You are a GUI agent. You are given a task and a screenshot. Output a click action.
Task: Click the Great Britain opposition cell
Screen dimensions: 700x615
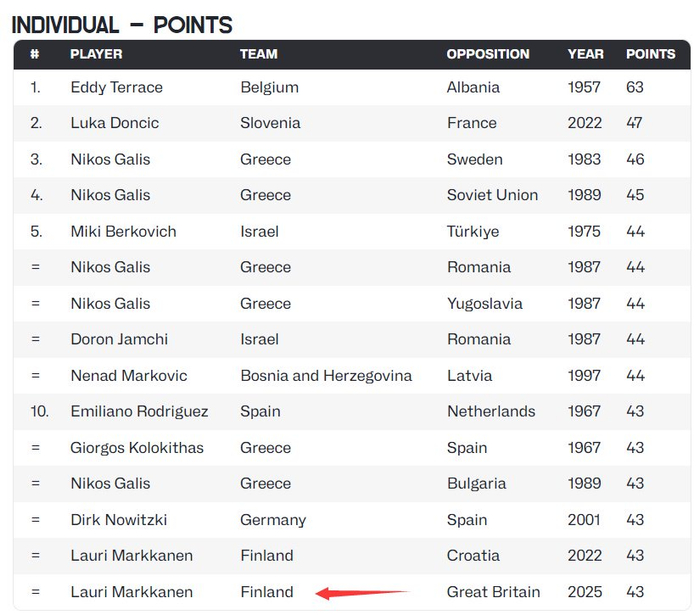click(493, 591)
